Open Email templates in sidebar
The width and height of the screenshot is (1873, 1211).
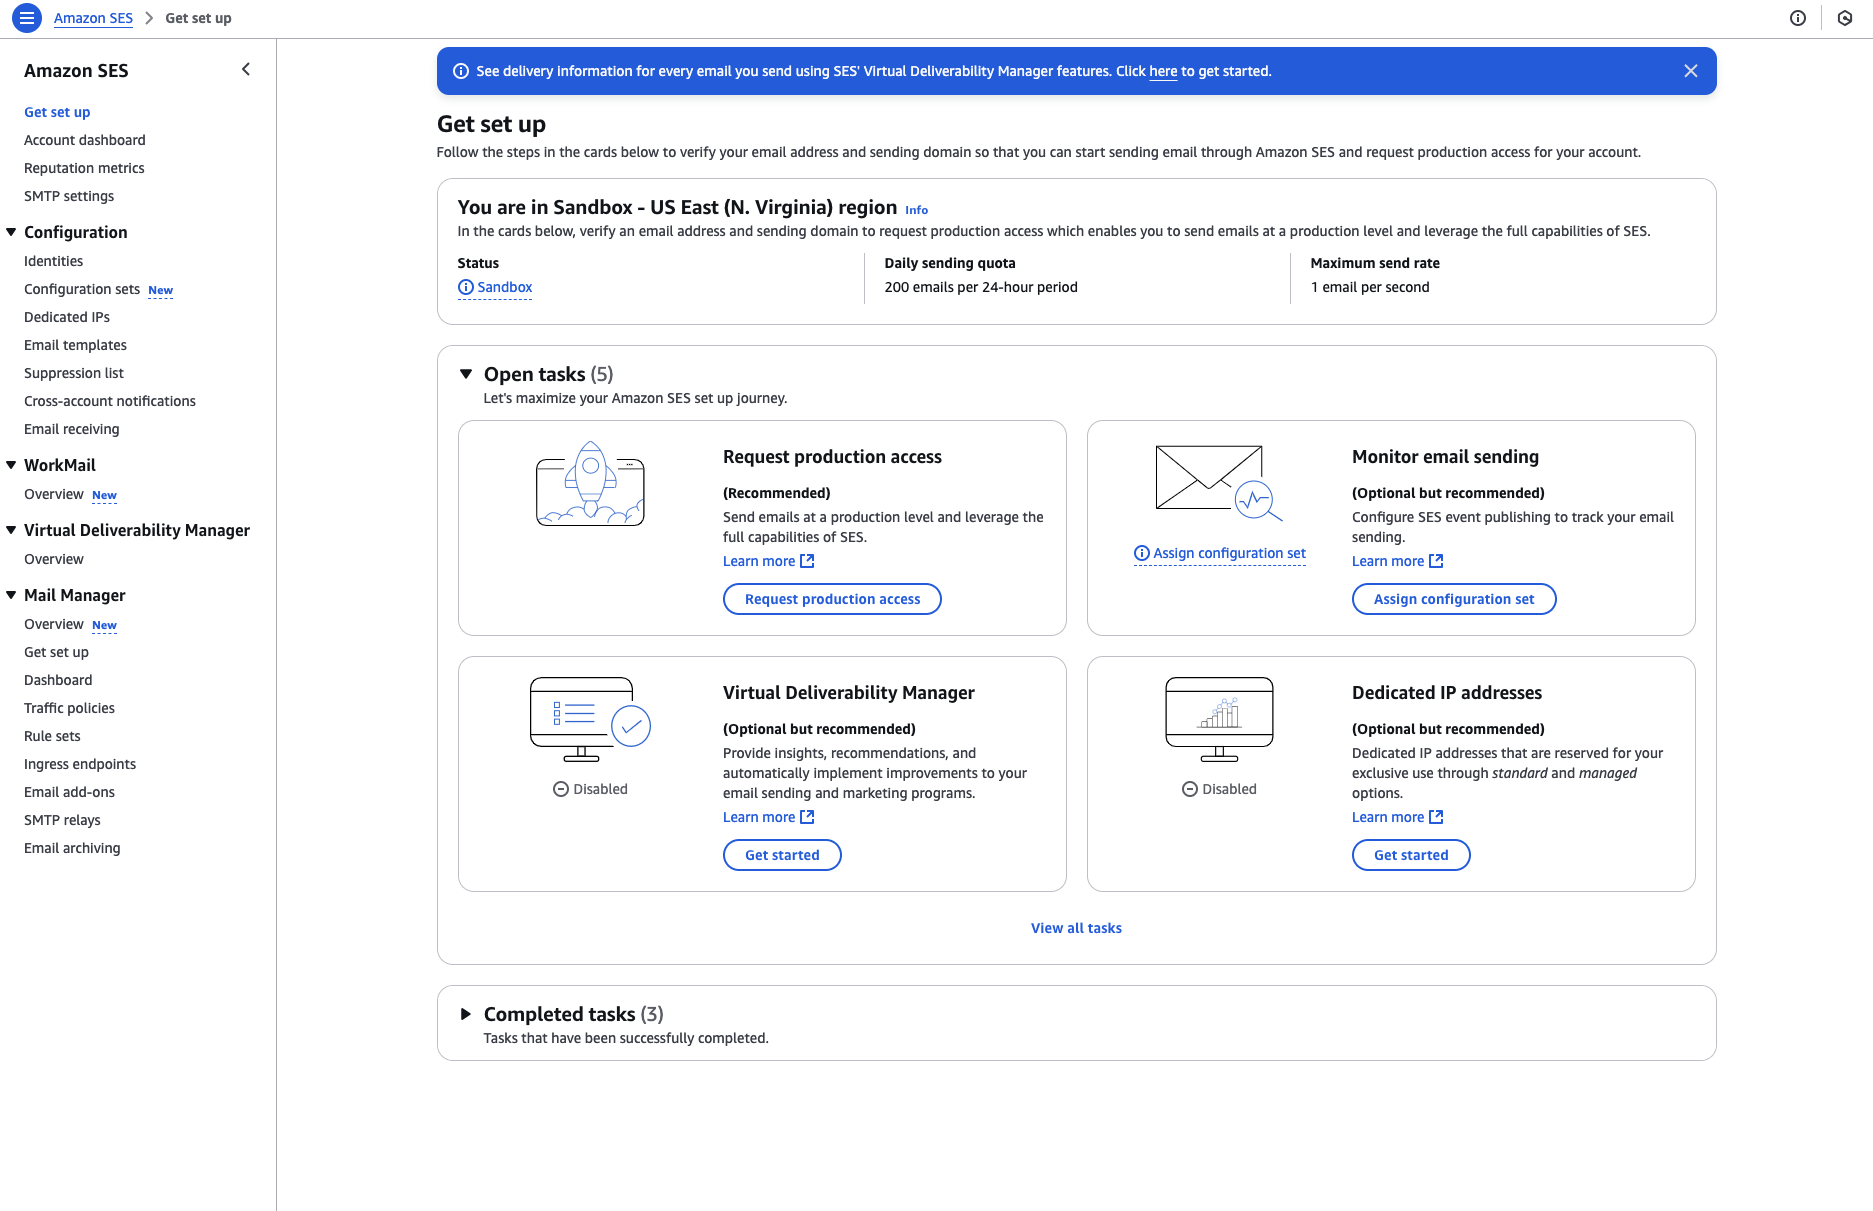pyautogui.click(x=76, y=345)
